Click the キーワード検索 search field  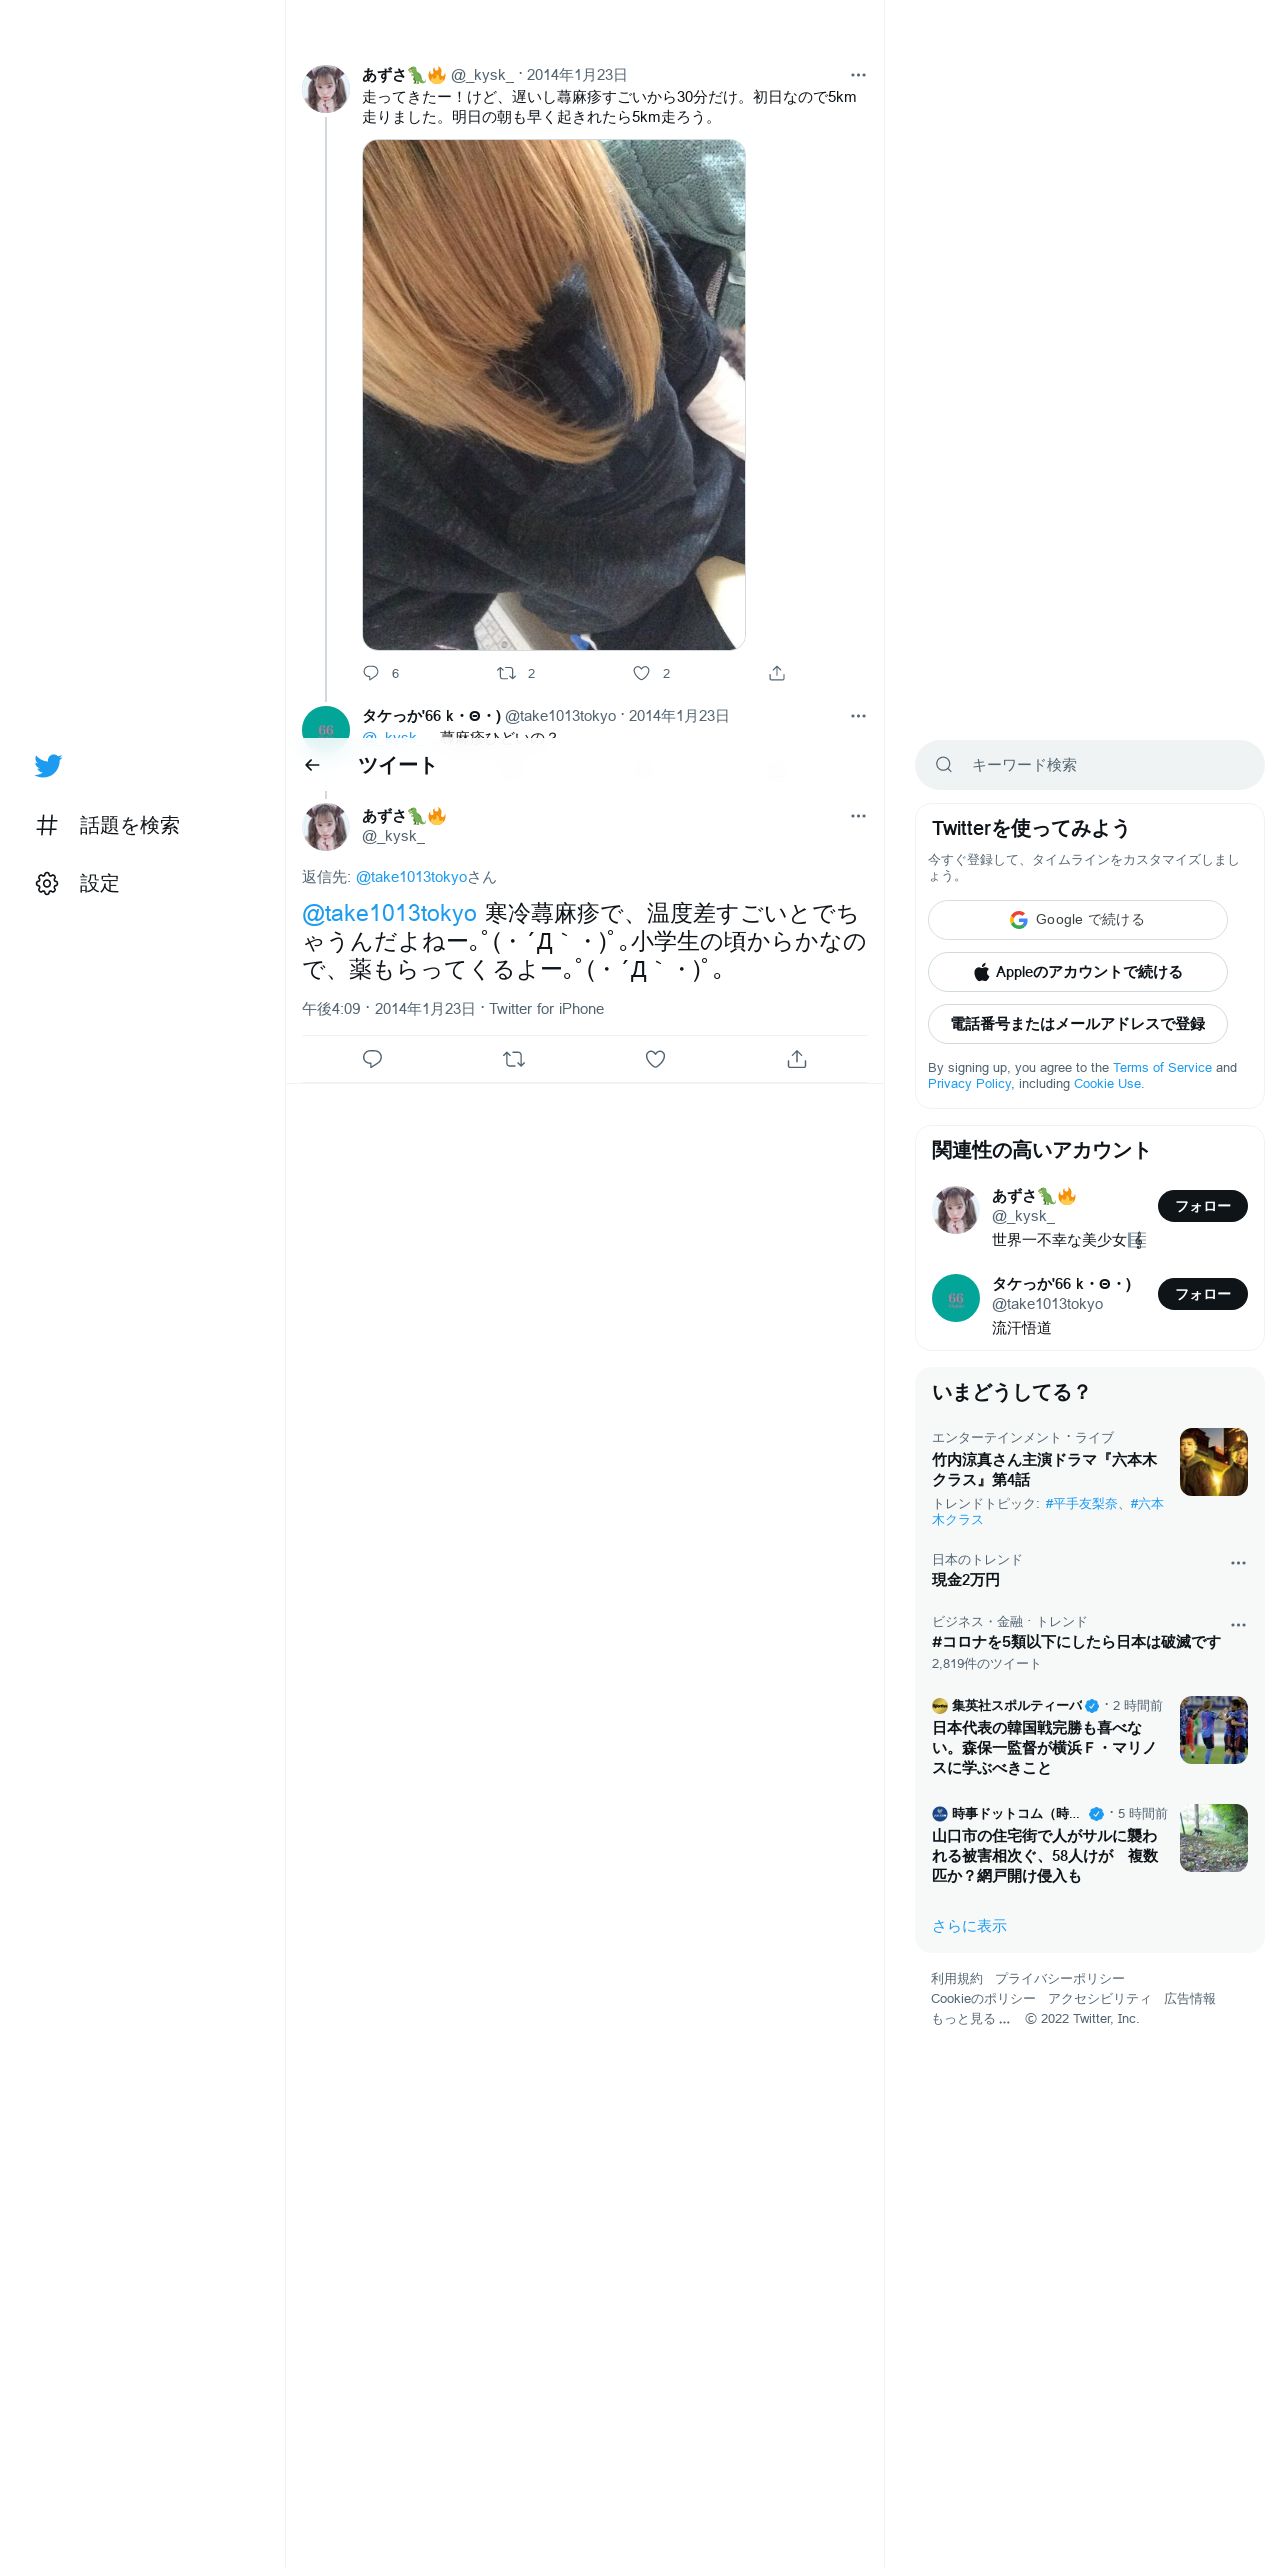pos(1089,765)
